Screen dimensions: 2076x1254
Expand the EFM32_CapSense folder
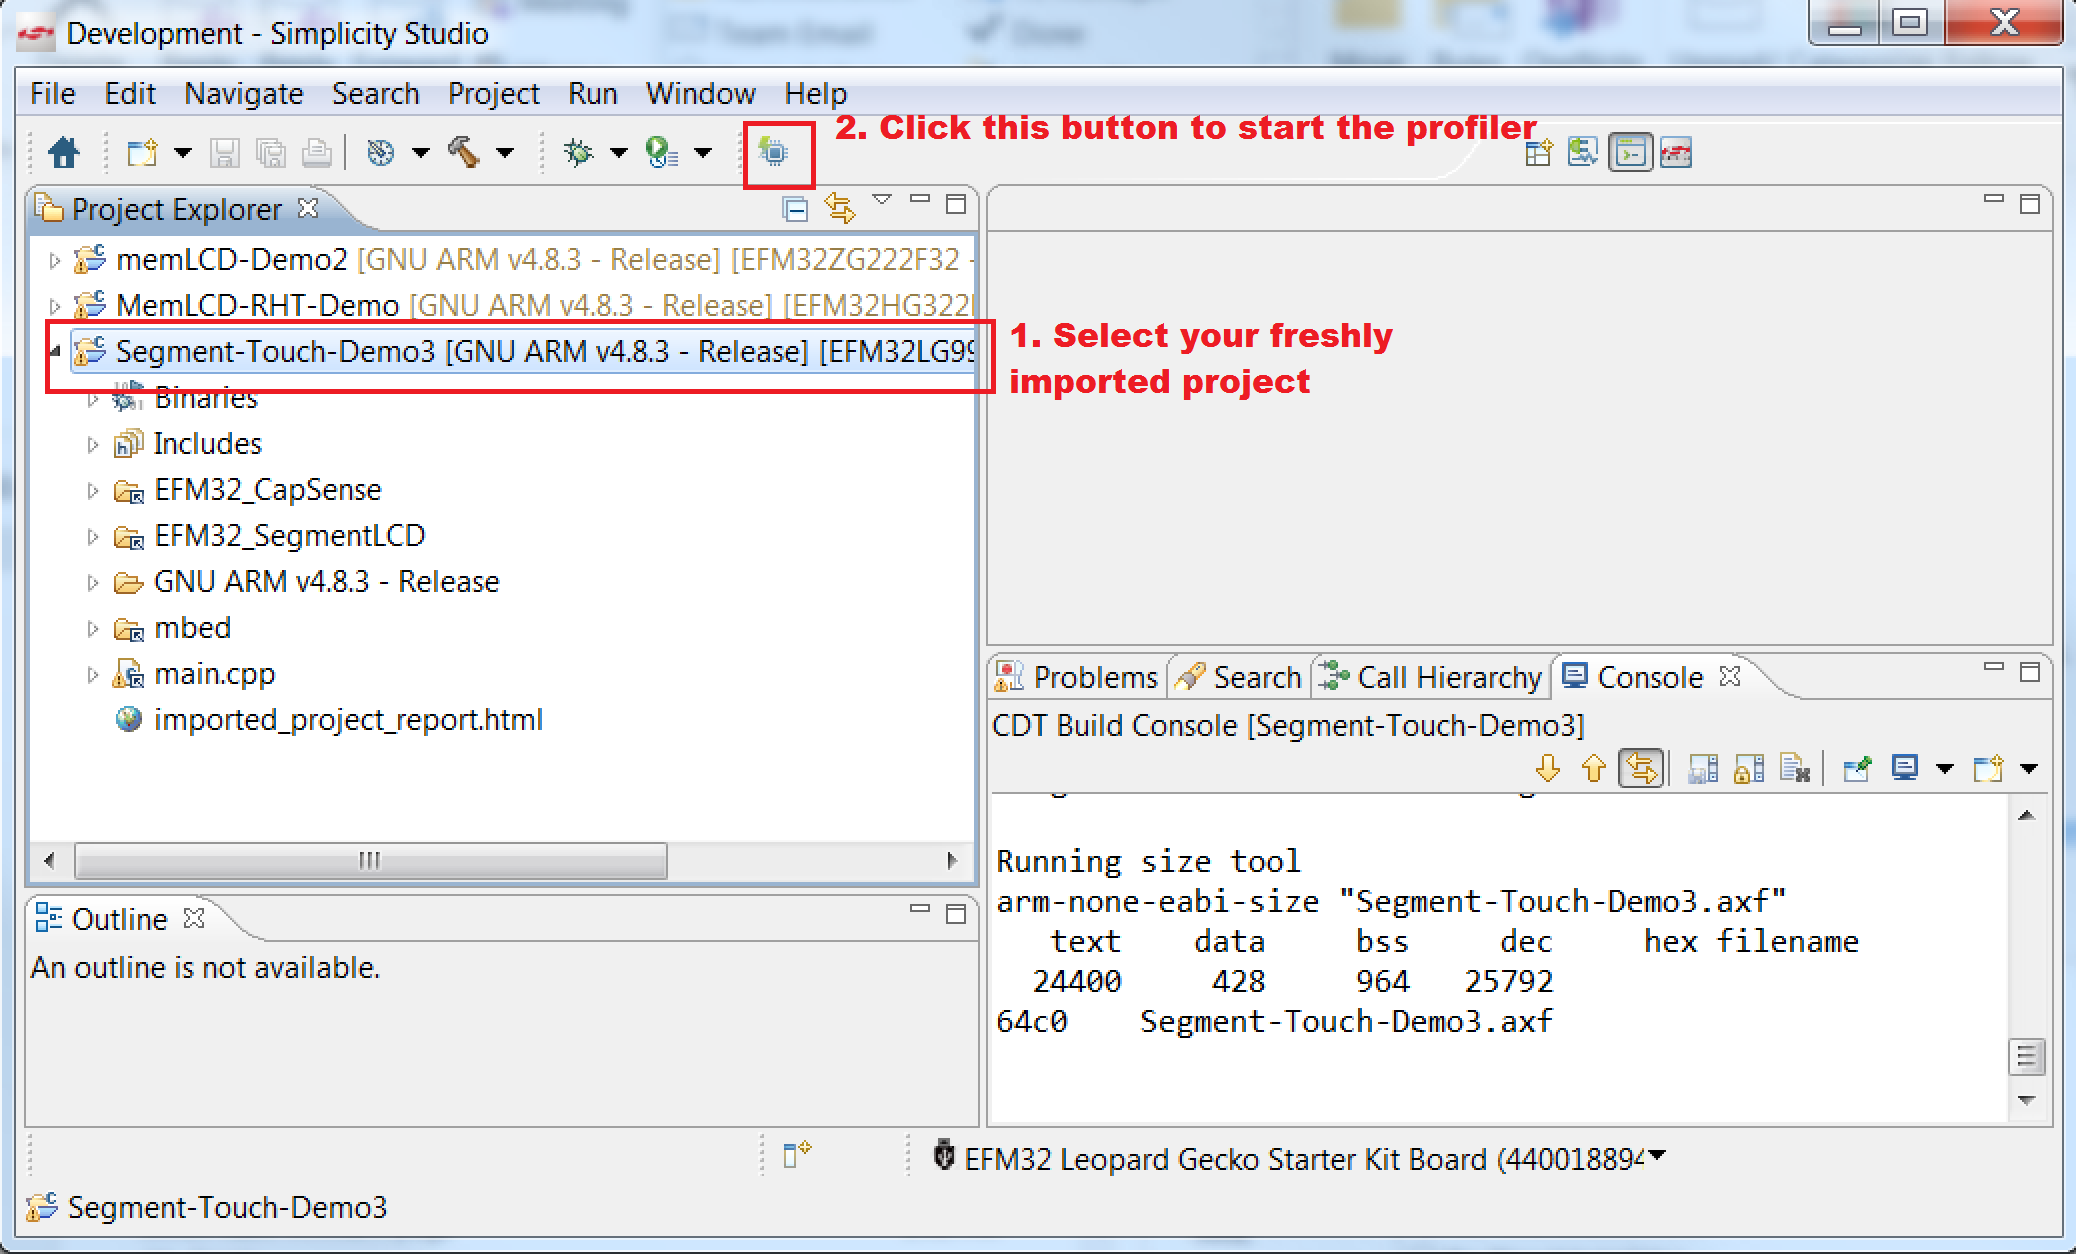tap(93, 491)
